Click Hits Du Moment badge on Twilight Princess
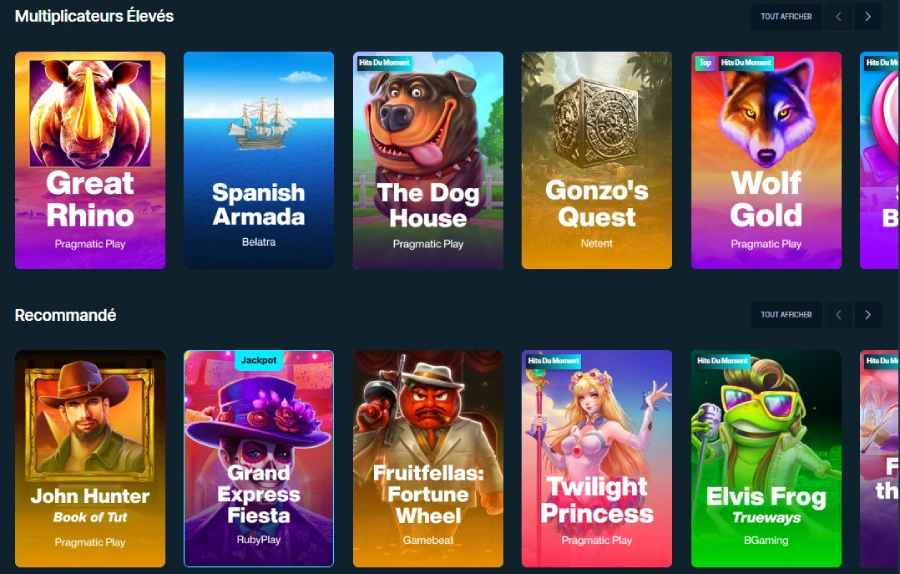The image size is (900, 574). coord(553,361)
